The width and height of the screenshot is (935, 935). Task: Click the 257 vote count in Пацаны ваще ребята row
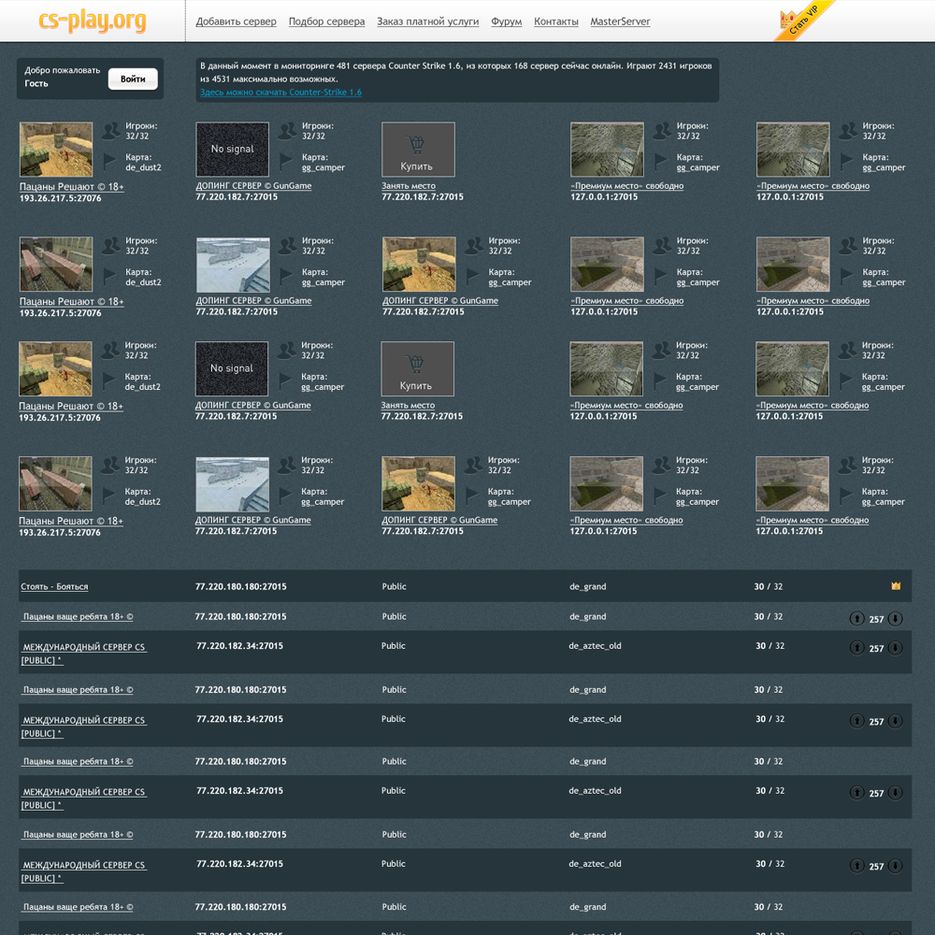click(876, 620)
